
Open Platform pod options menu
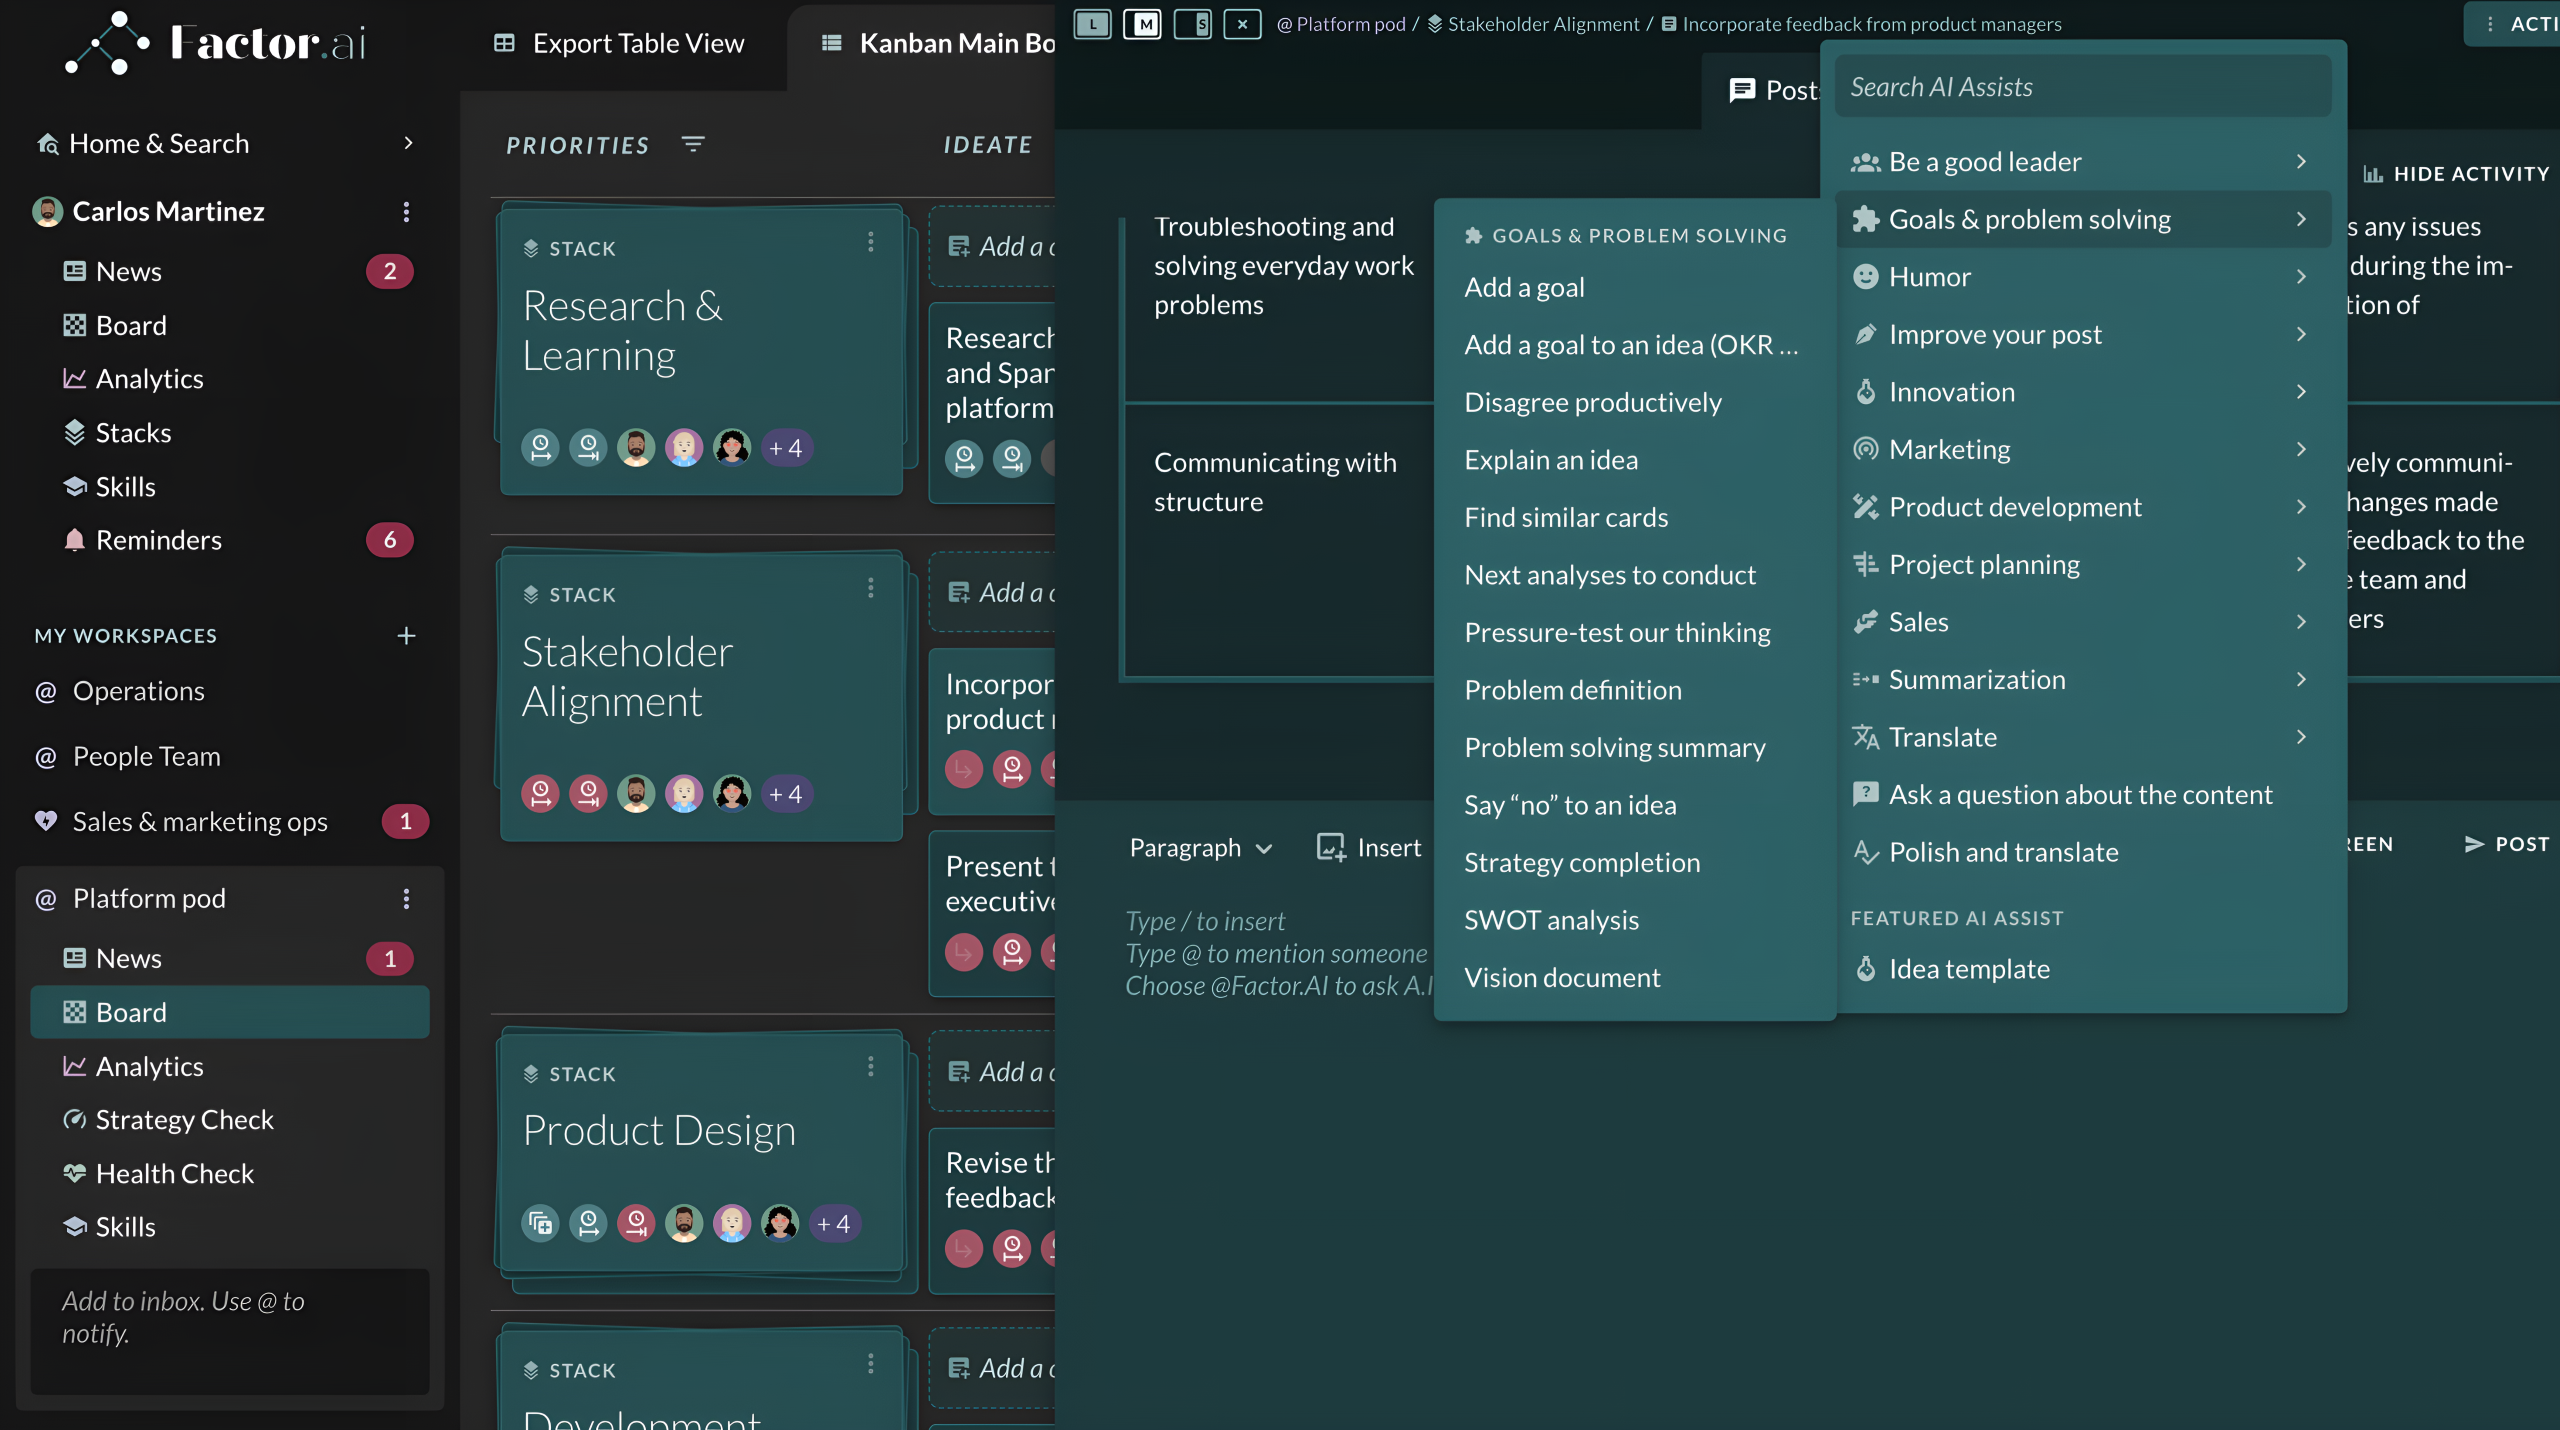point(406,898)
